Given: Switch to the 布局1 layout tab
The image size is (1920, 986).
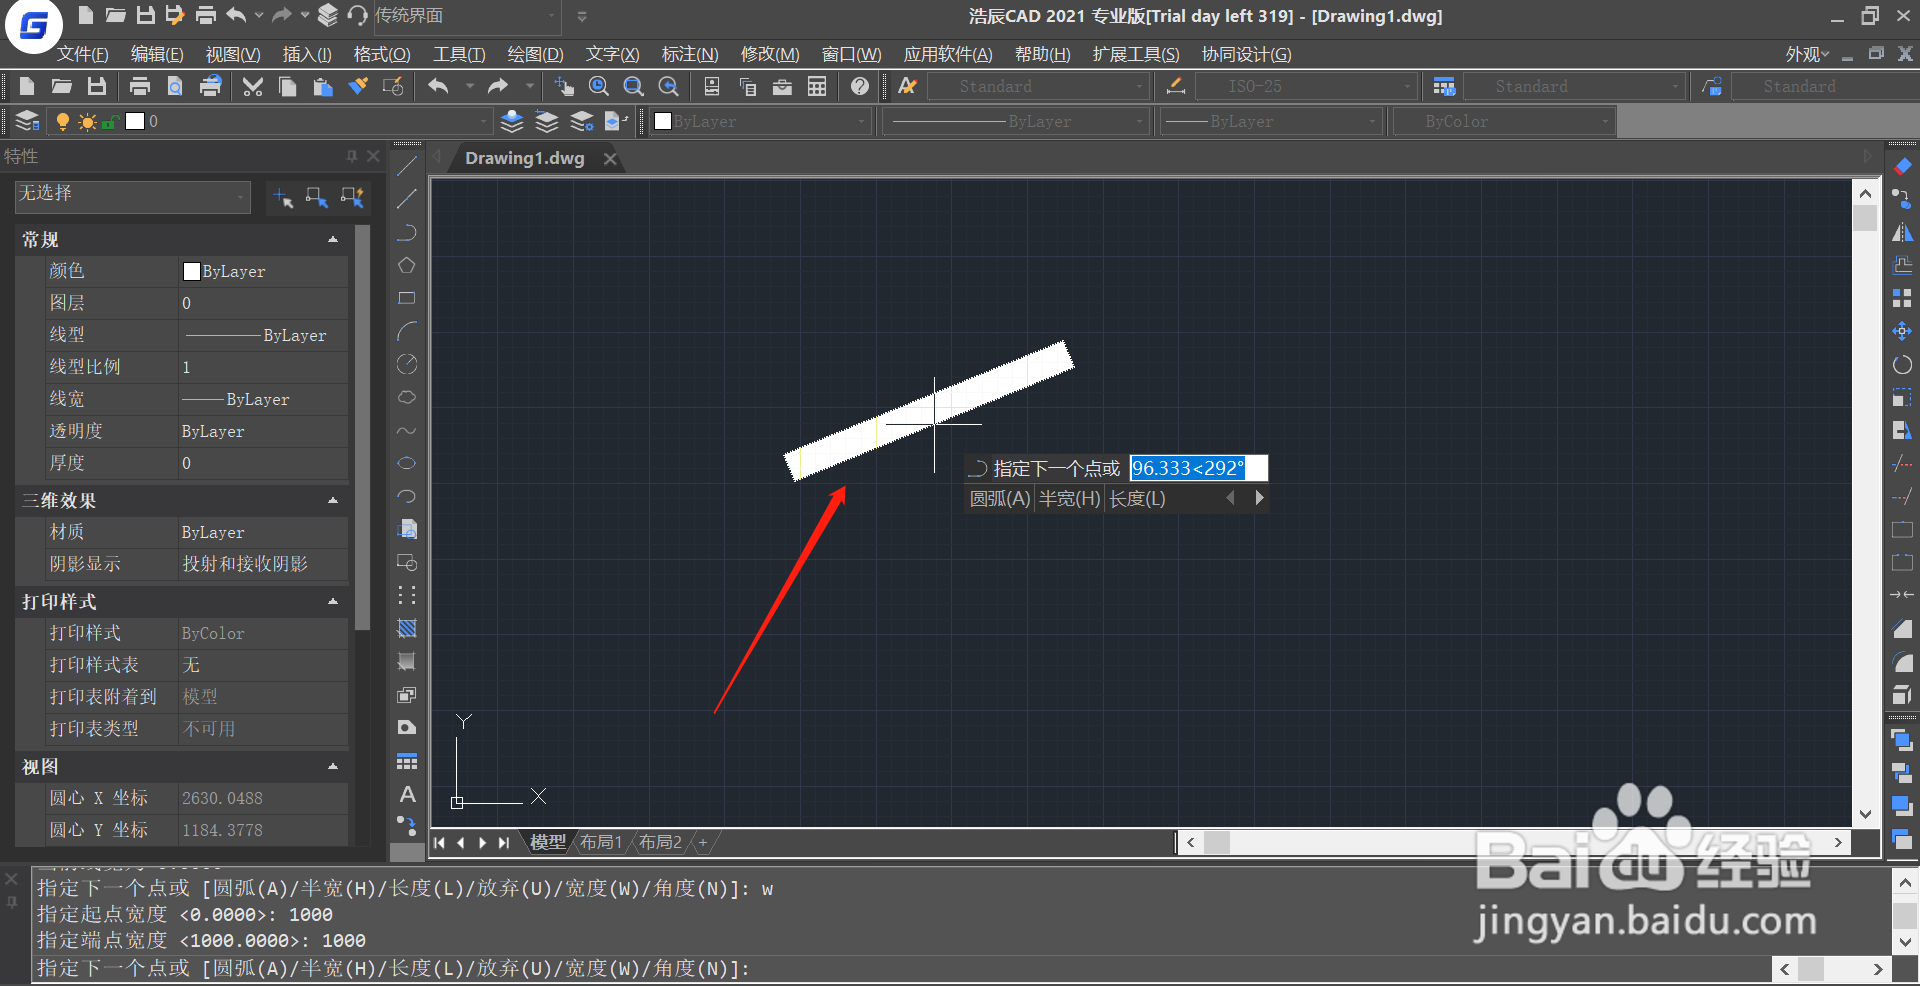Looking at the screenshot, I should click(601, 842).
